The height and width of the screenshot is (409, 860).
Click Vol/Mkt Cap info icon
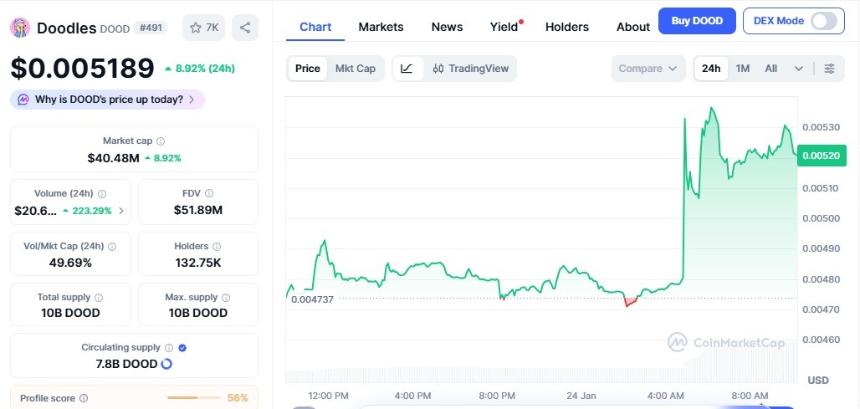point(112,247)
